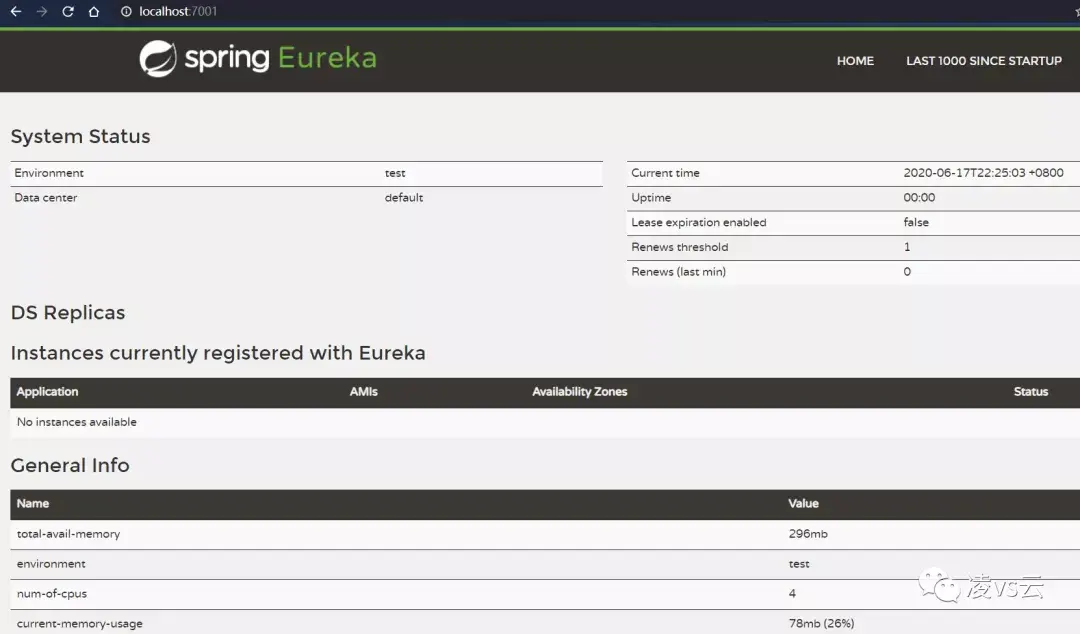Select the General Info heading
Viewport: 1080px width, 634px height.
[x=70, y=466]
